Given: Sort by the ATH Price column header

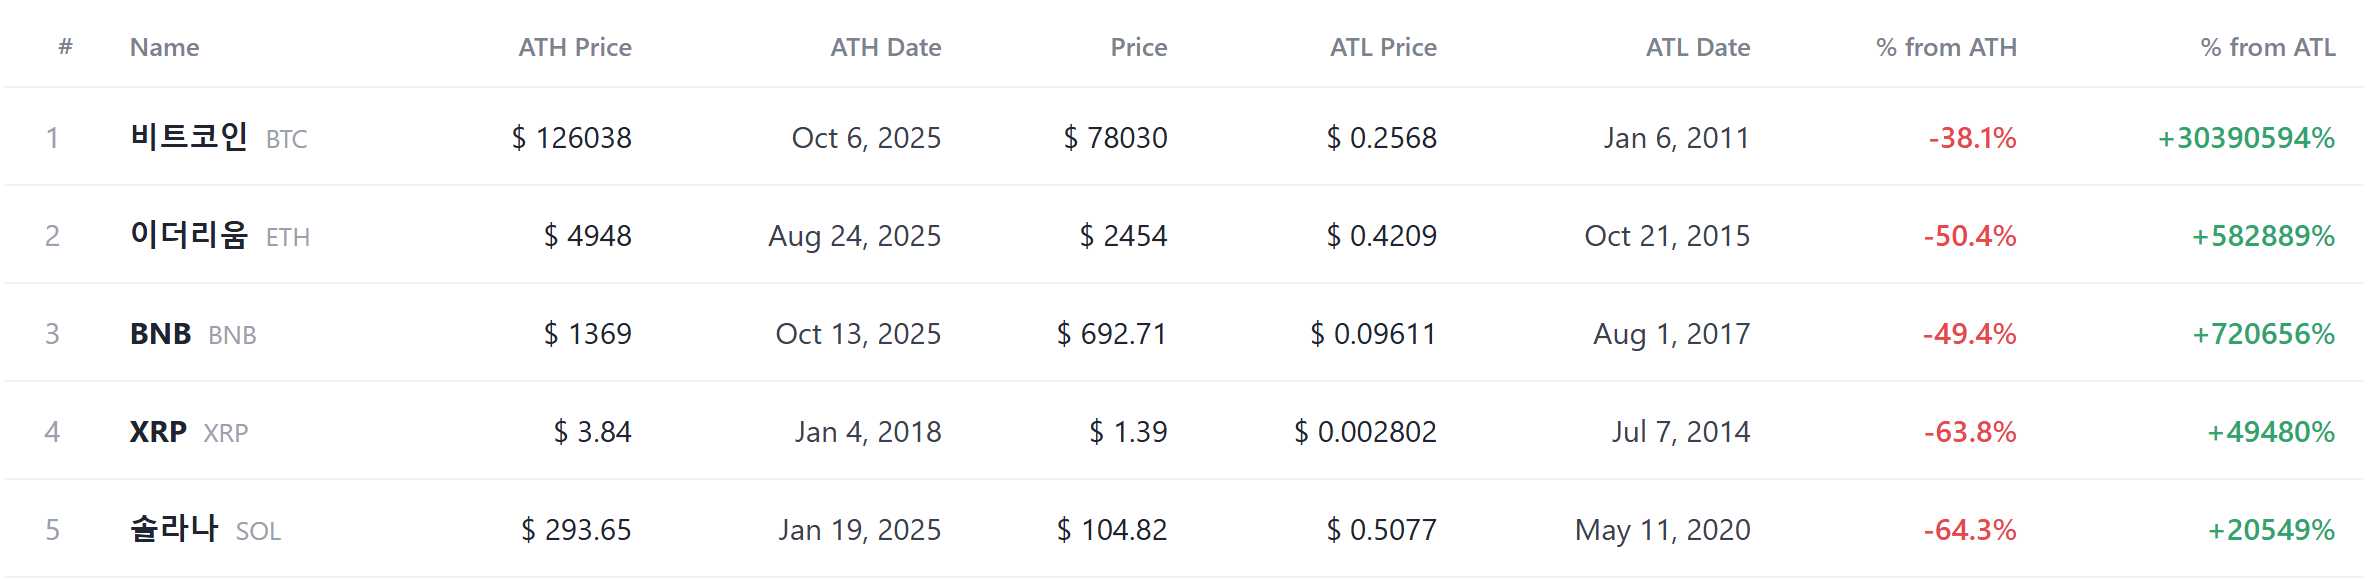Looking at the screenshot, I should 575,47.
